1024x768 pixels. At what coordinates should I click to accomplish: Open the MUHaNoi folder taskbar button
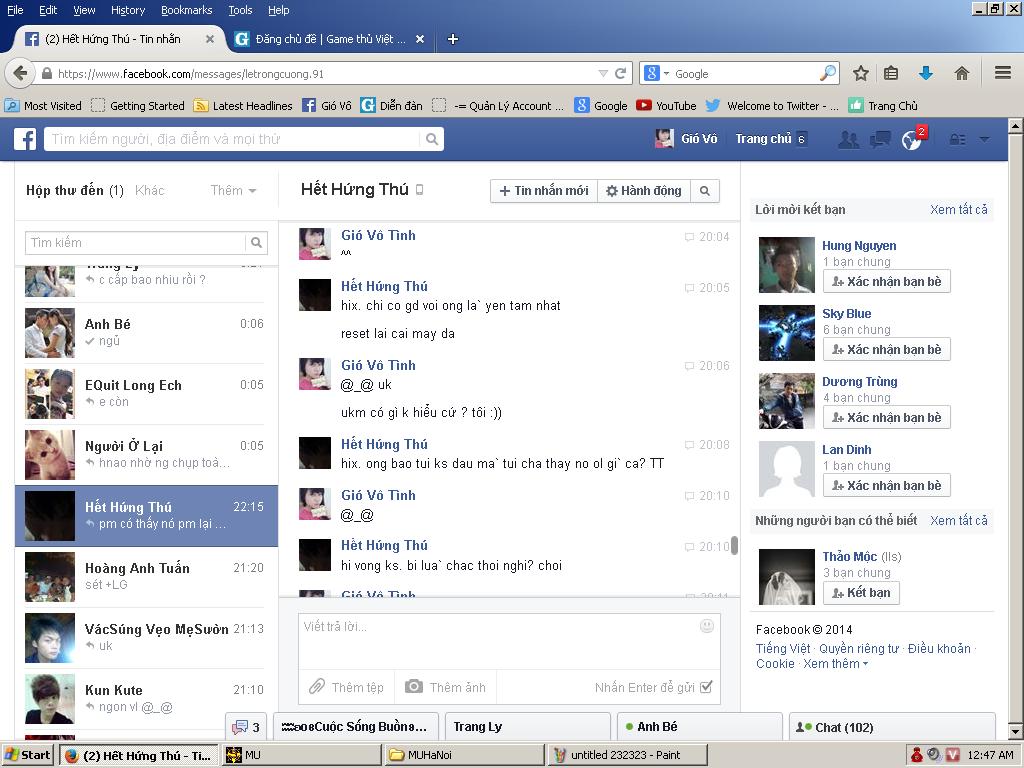[x=464, y=755]
